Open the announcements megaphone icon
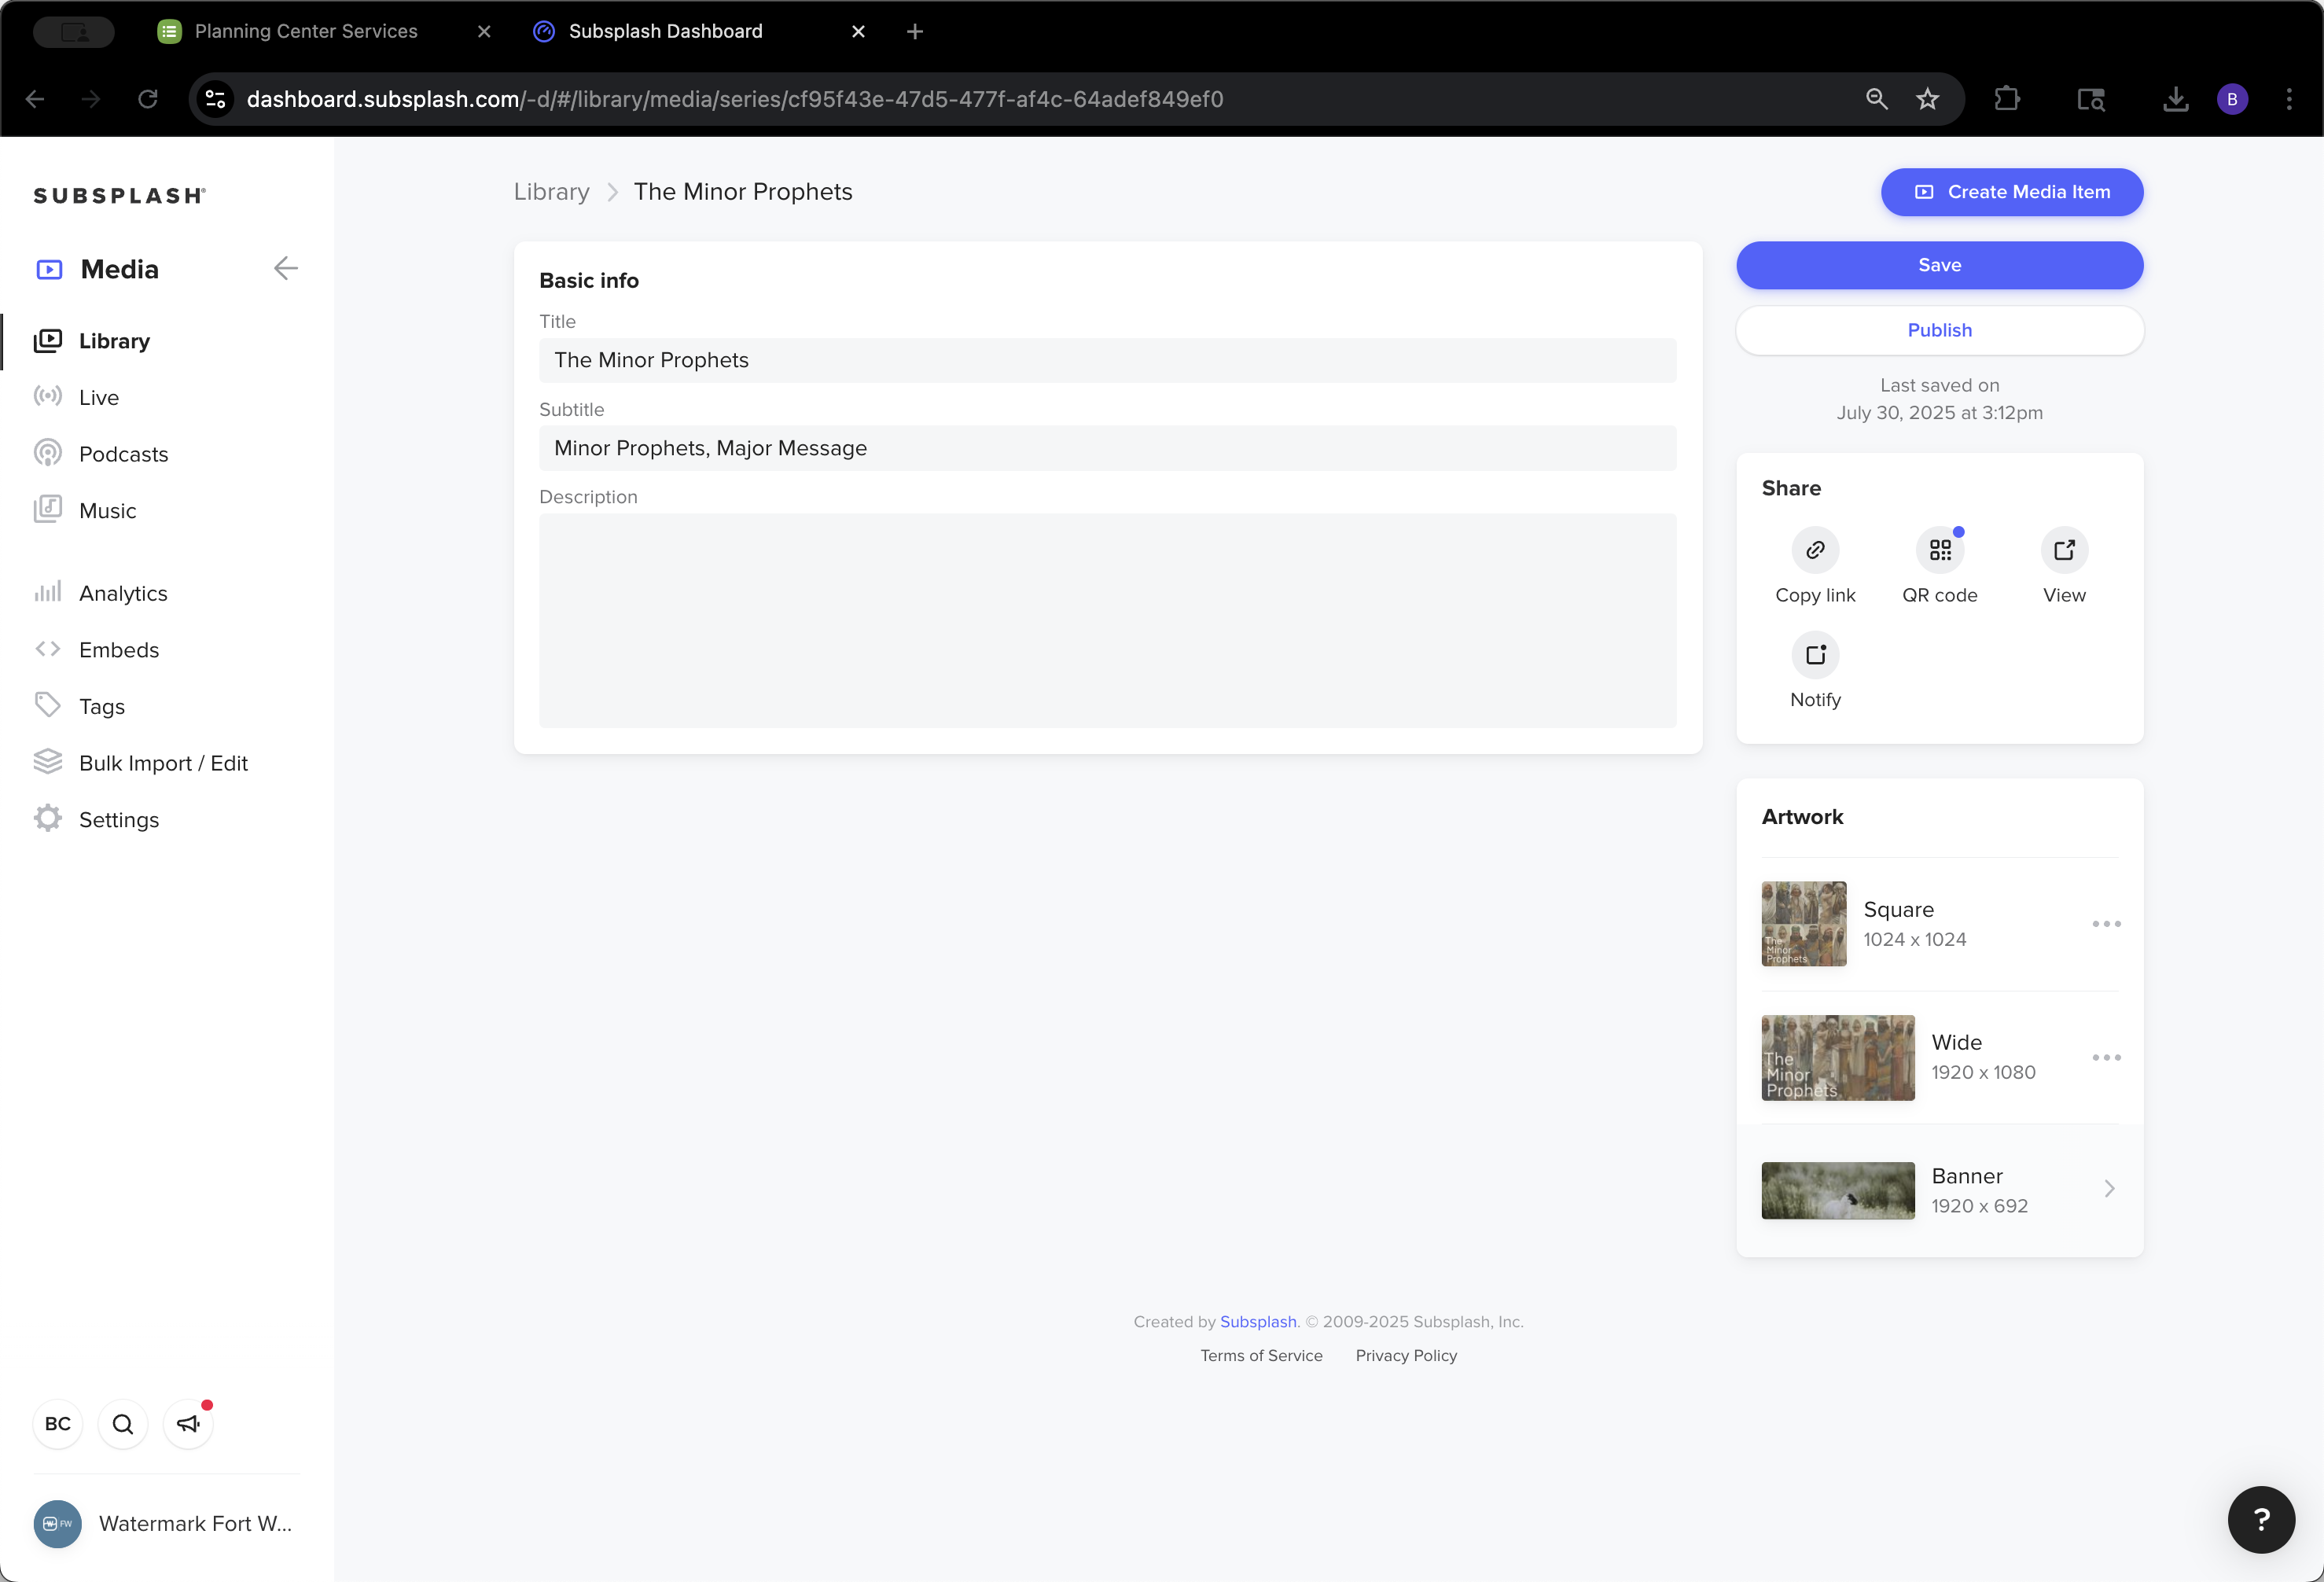 (188, 1423)
